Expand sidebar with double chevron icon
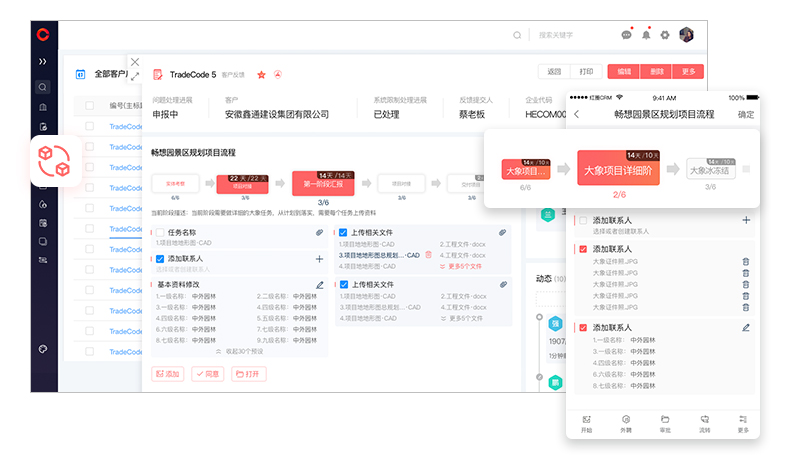Image resolution: width=792 pixels, height=459 pixels. [x=43, y=61]
